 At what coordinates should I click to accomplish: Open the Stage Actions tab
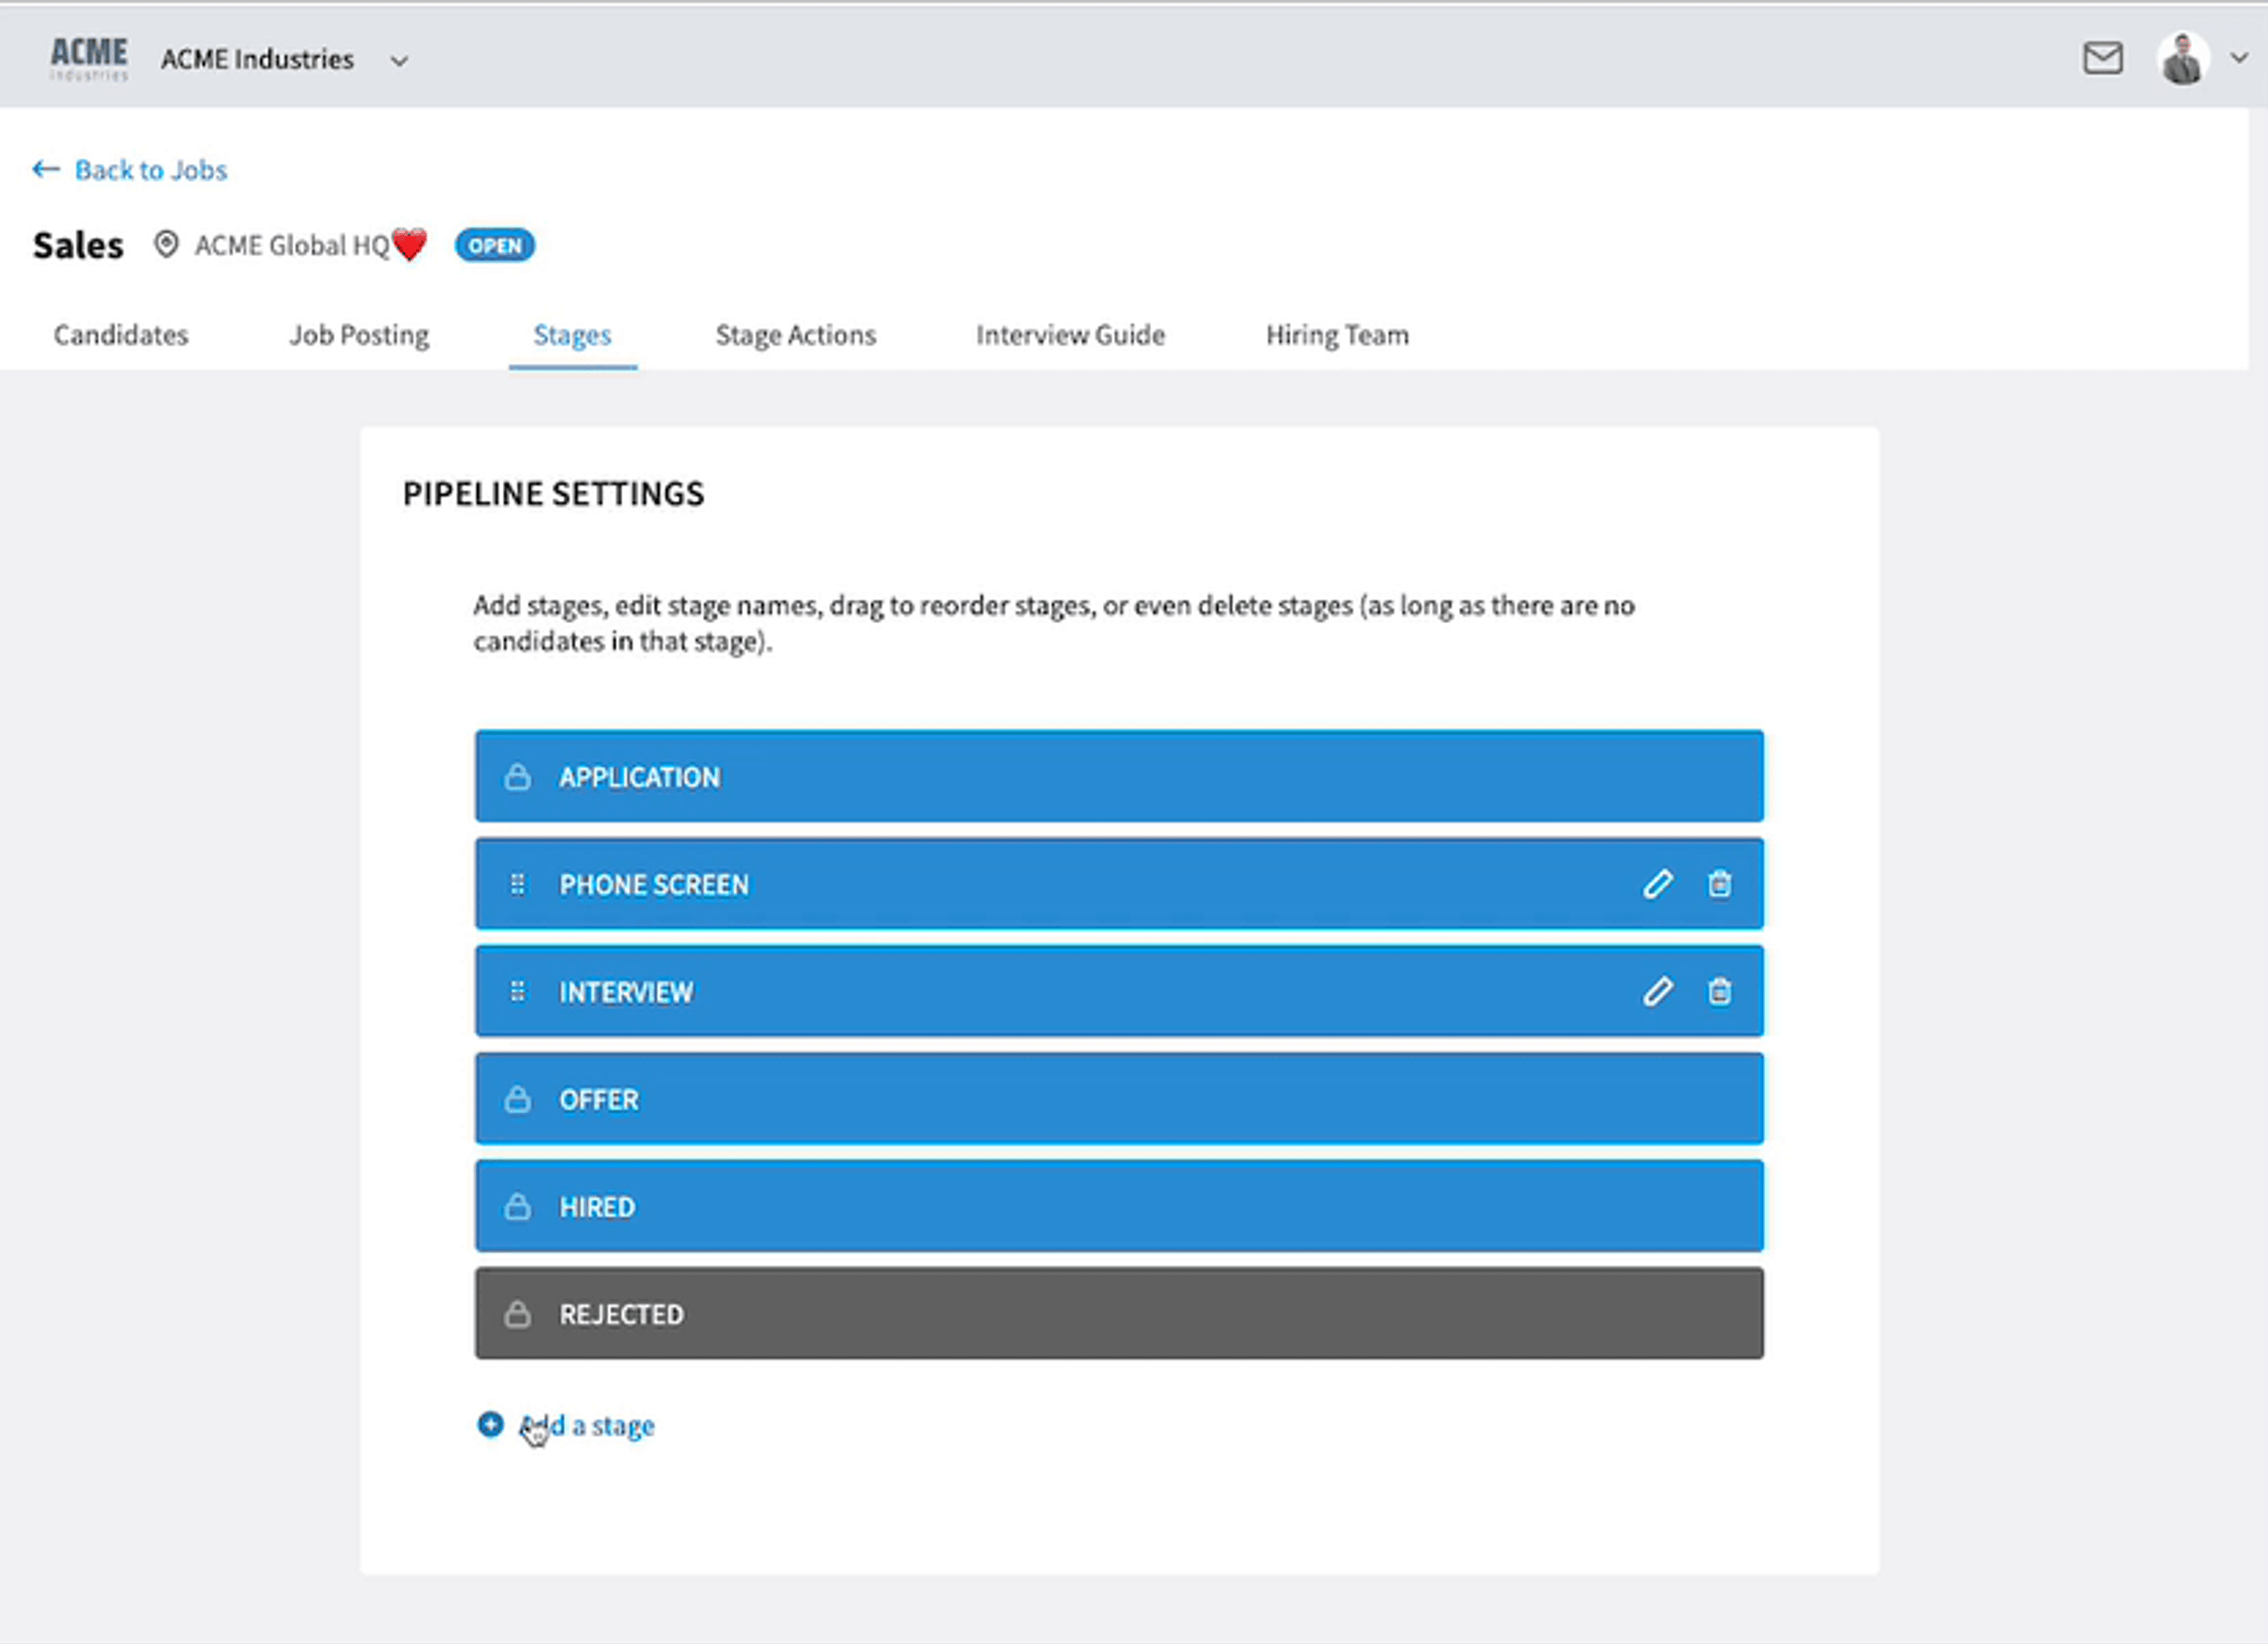[796, 335]
